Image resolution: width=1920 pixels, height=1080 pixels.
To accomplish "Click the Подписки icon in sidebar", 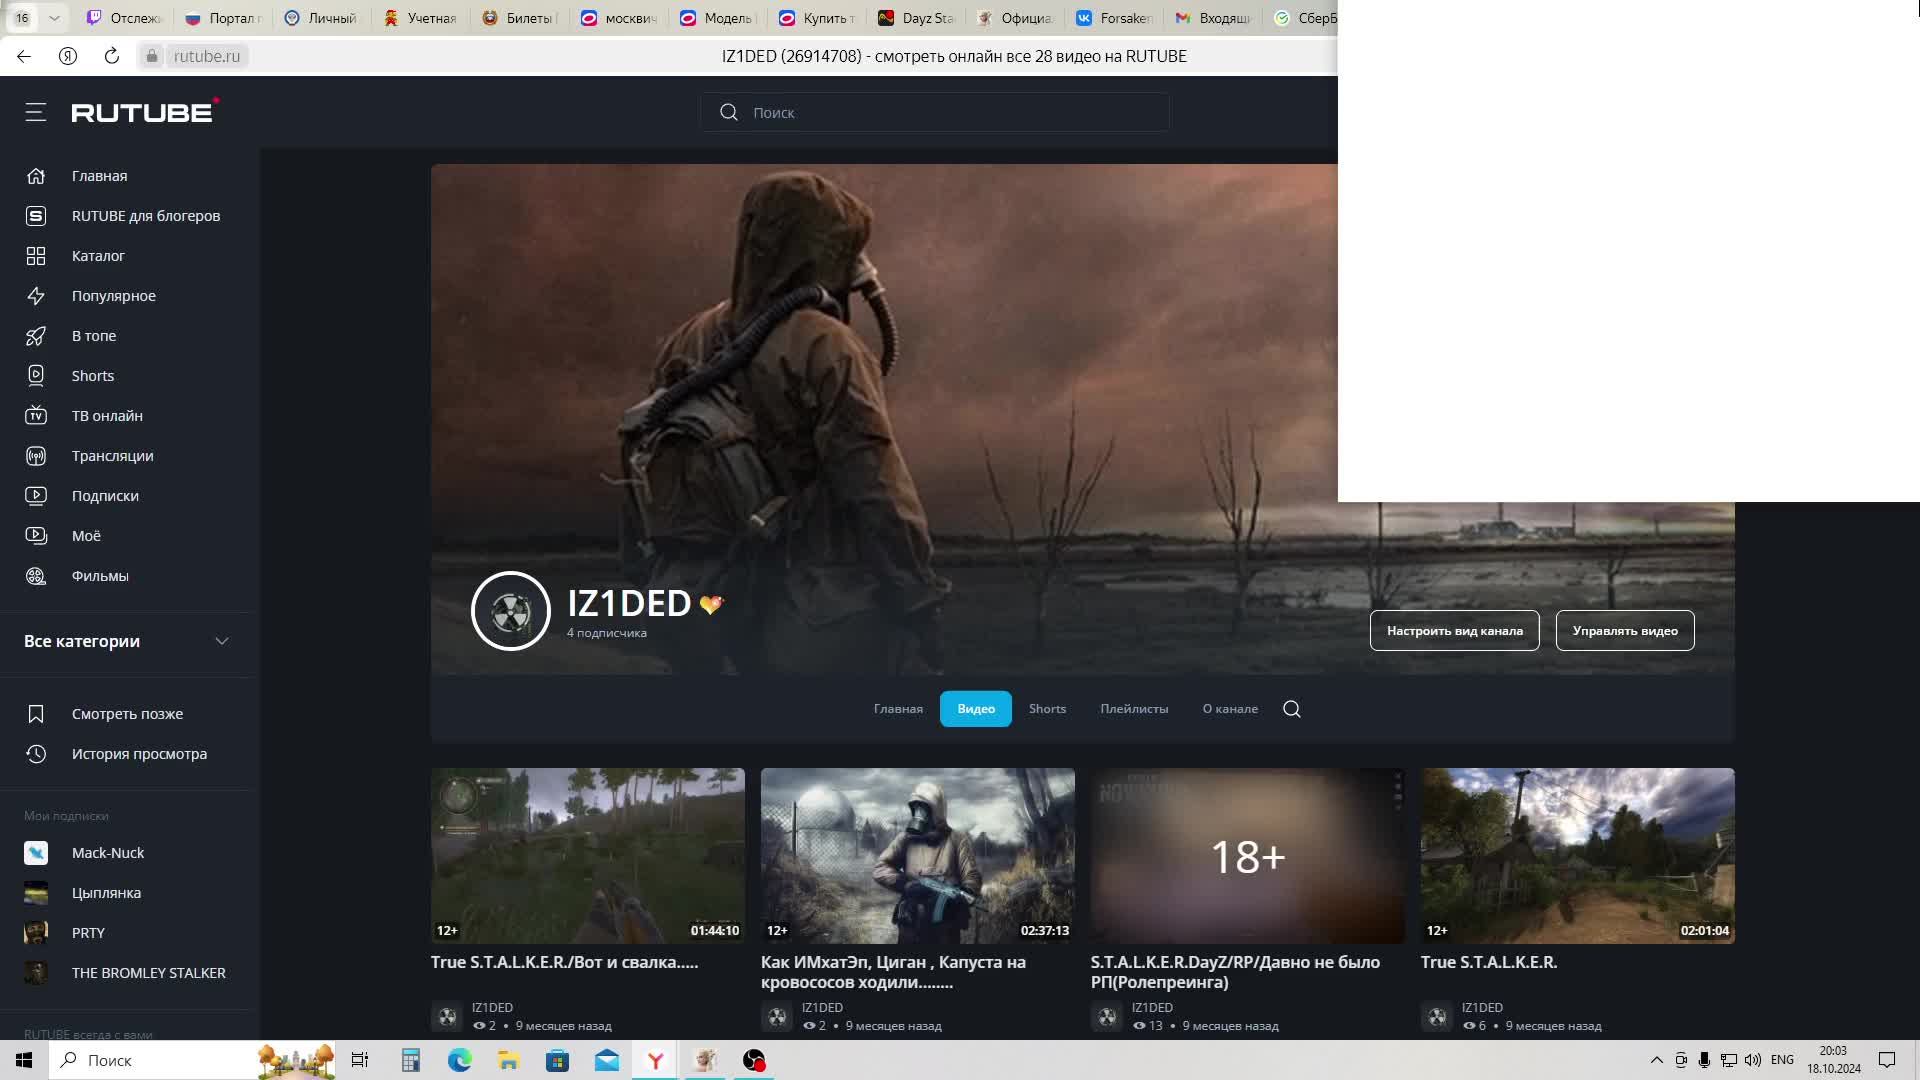I will (x=36, y=496).
